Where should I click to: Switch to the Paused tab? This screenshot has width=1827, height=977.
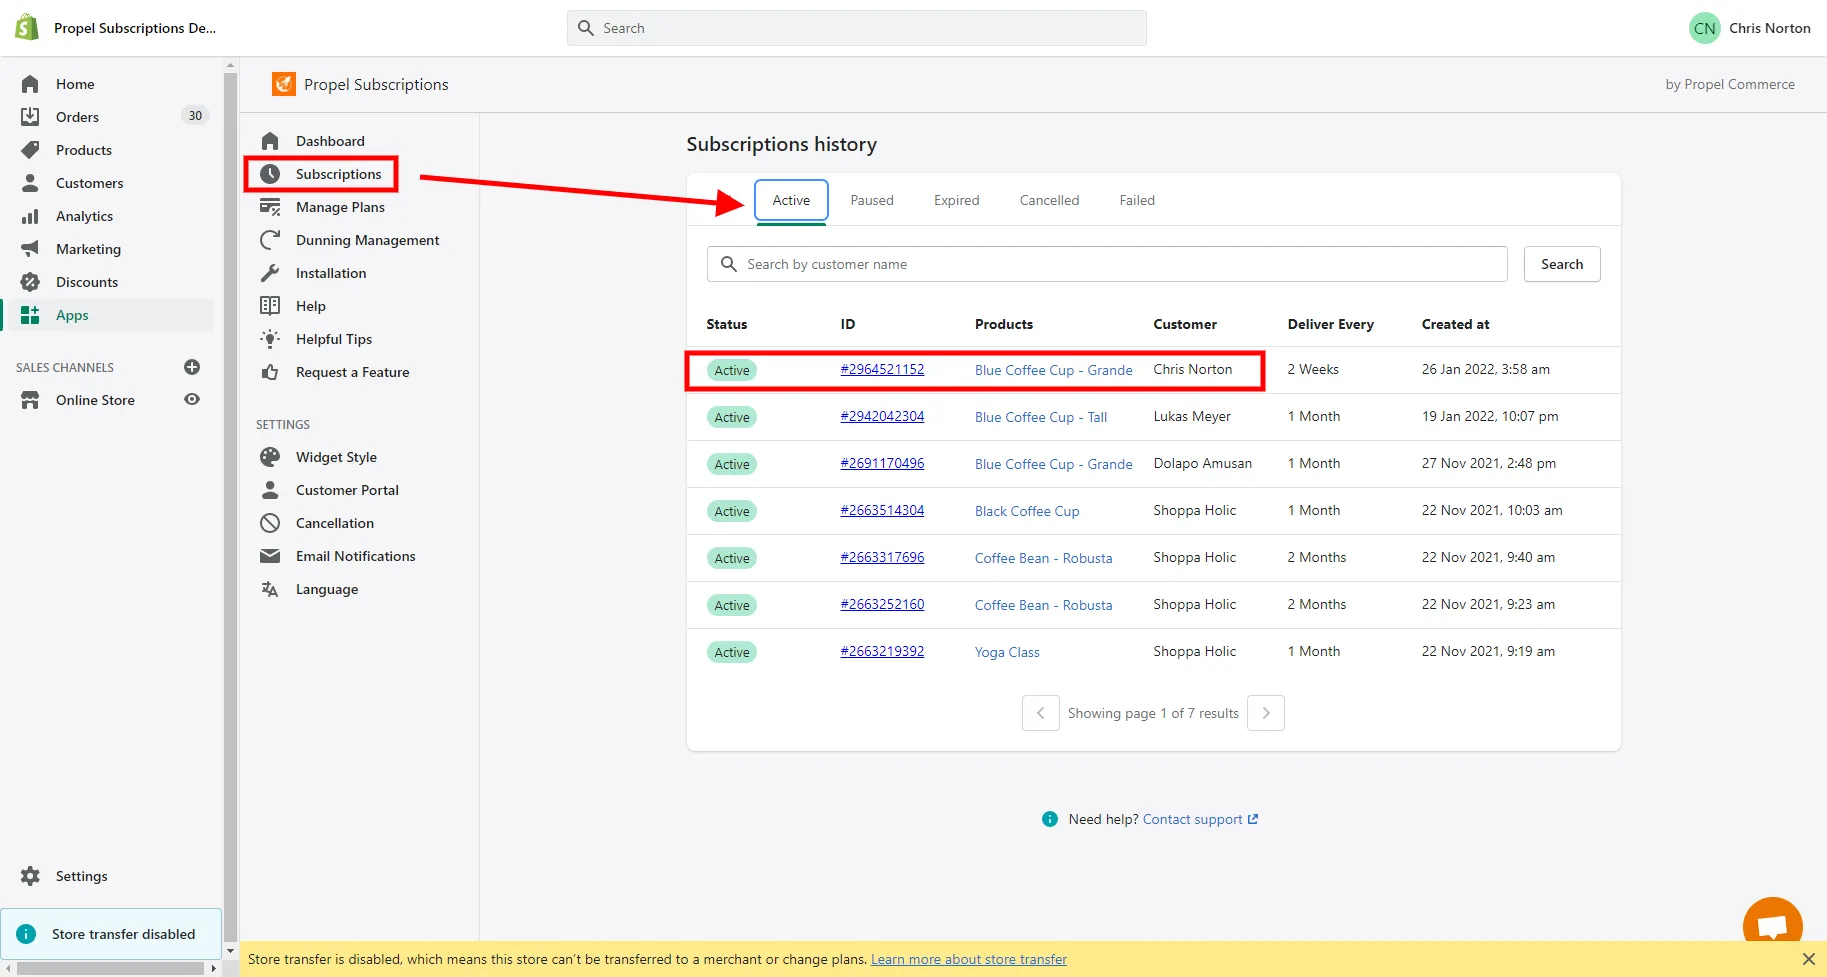872,200
